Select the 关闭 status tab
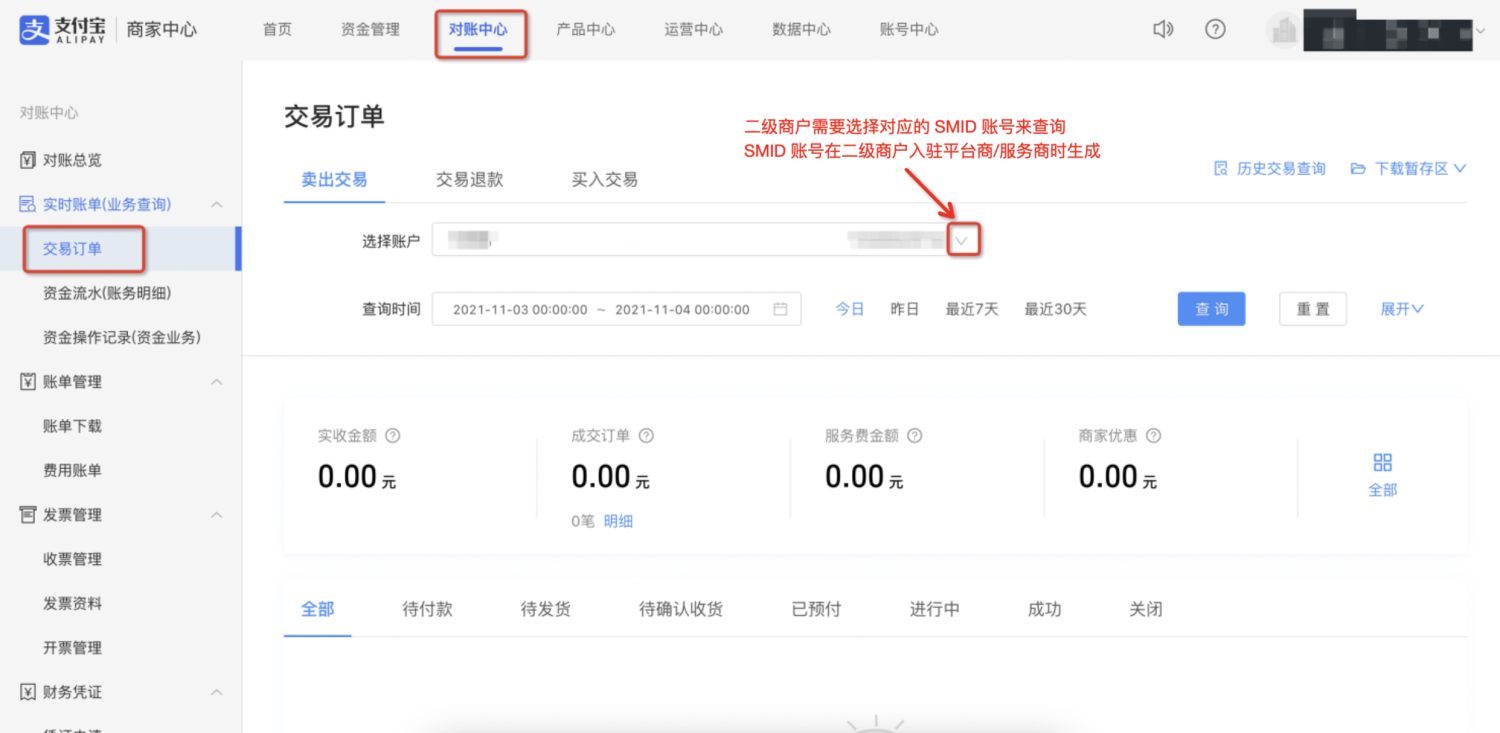Viewport: 1500px width, 733px height. tap(1146, 609)
